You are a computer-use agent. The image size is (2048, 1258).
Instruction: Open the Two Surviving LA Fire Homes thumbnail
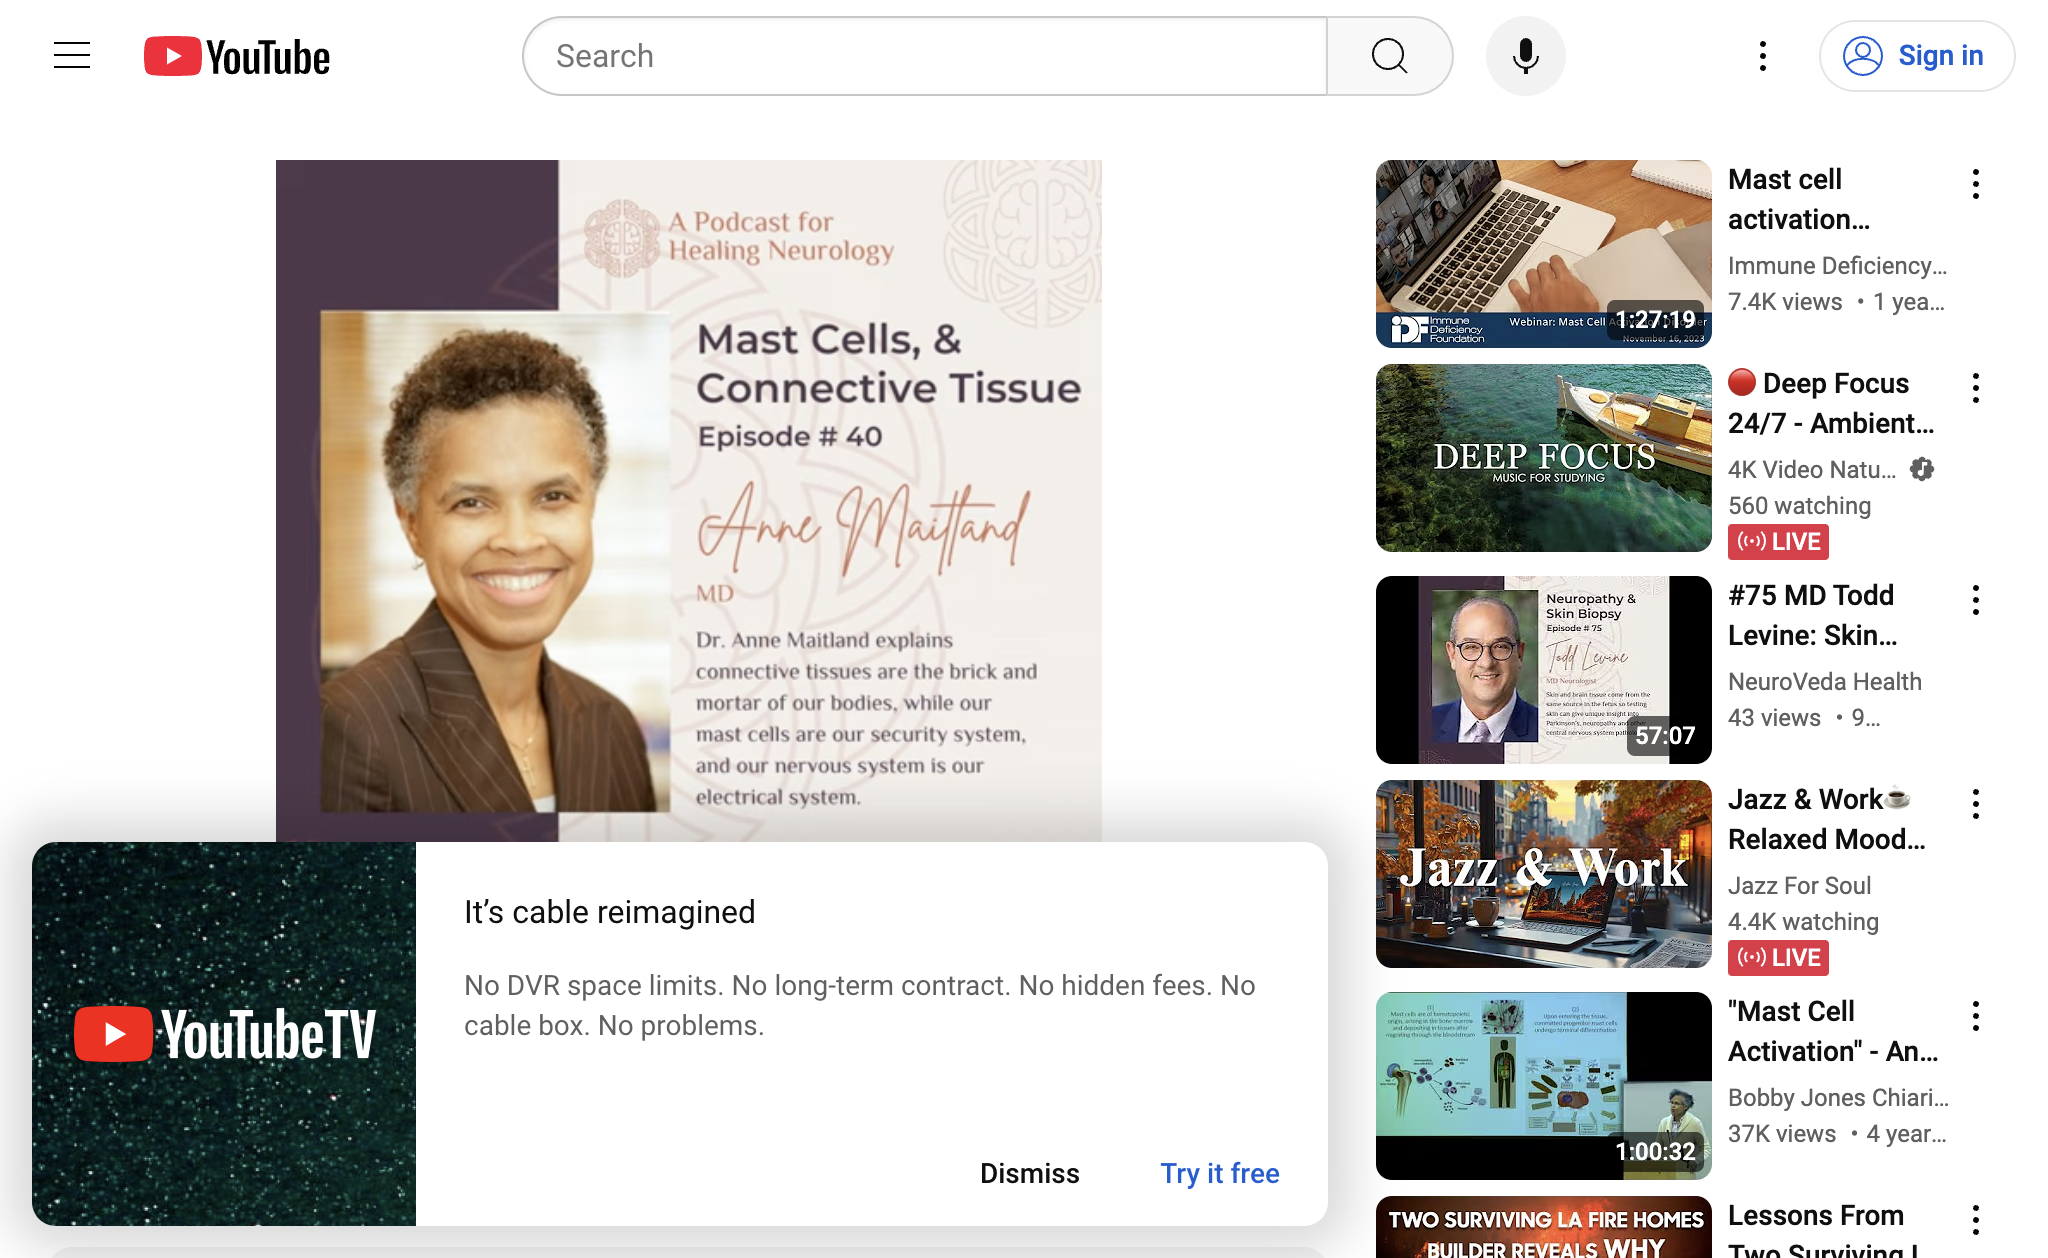[1544, 1227]
